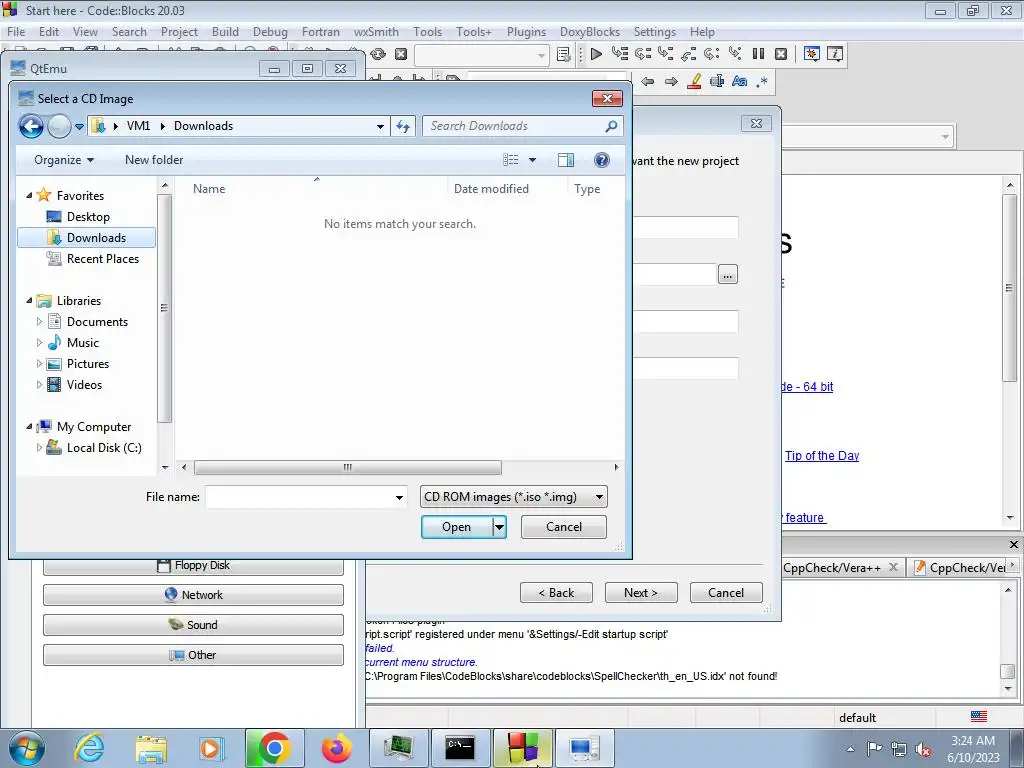1024x768 pixels.
Task: Select Desktop in Favorites
Action: [x=88, y=217]
